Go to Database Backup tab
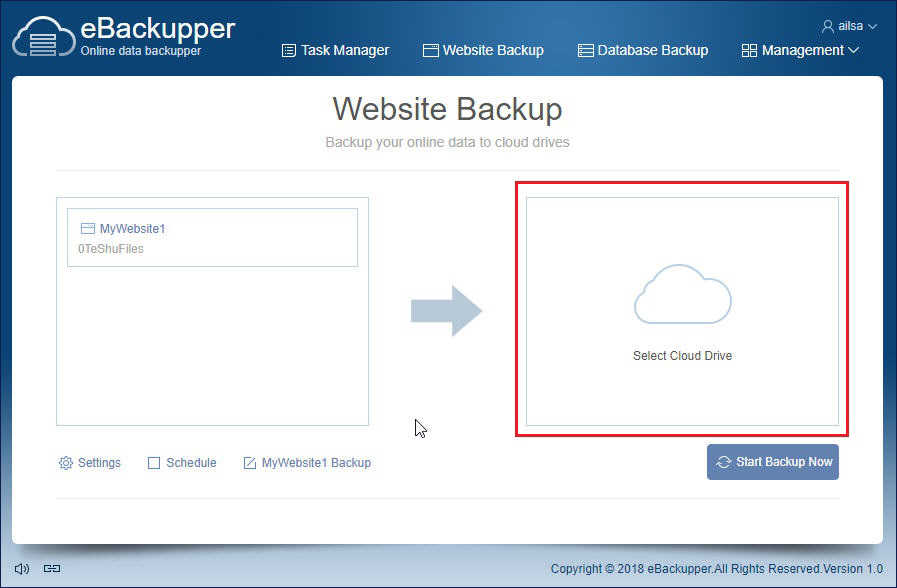This screenshot has height=588, width=897. 642,50
